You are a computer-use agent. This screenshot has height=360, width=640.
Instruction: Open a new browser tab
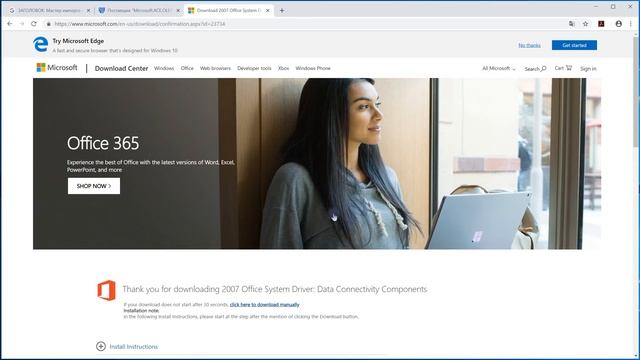coord(282,11)
